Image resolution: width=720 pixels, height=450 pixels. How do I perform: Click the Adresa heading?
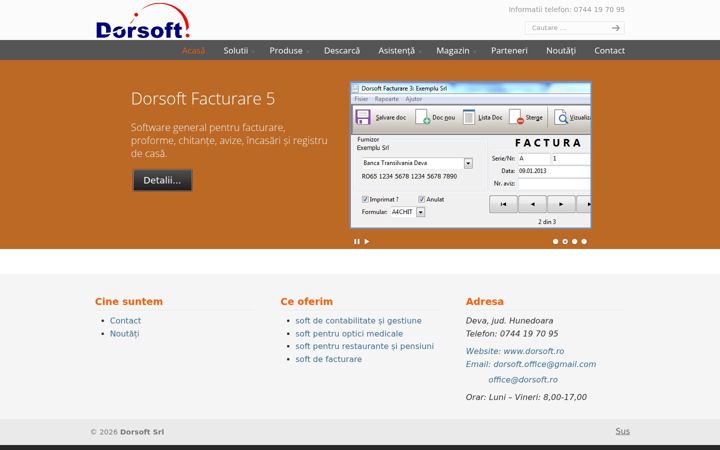484,302
